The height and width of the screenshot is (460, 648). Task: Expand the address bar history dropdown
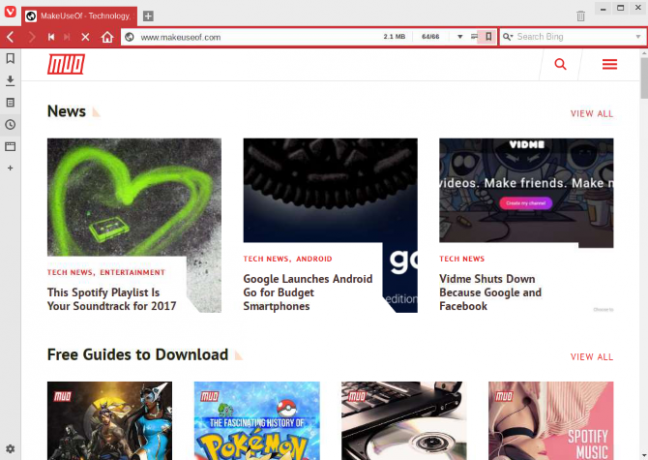coord(460,37)
